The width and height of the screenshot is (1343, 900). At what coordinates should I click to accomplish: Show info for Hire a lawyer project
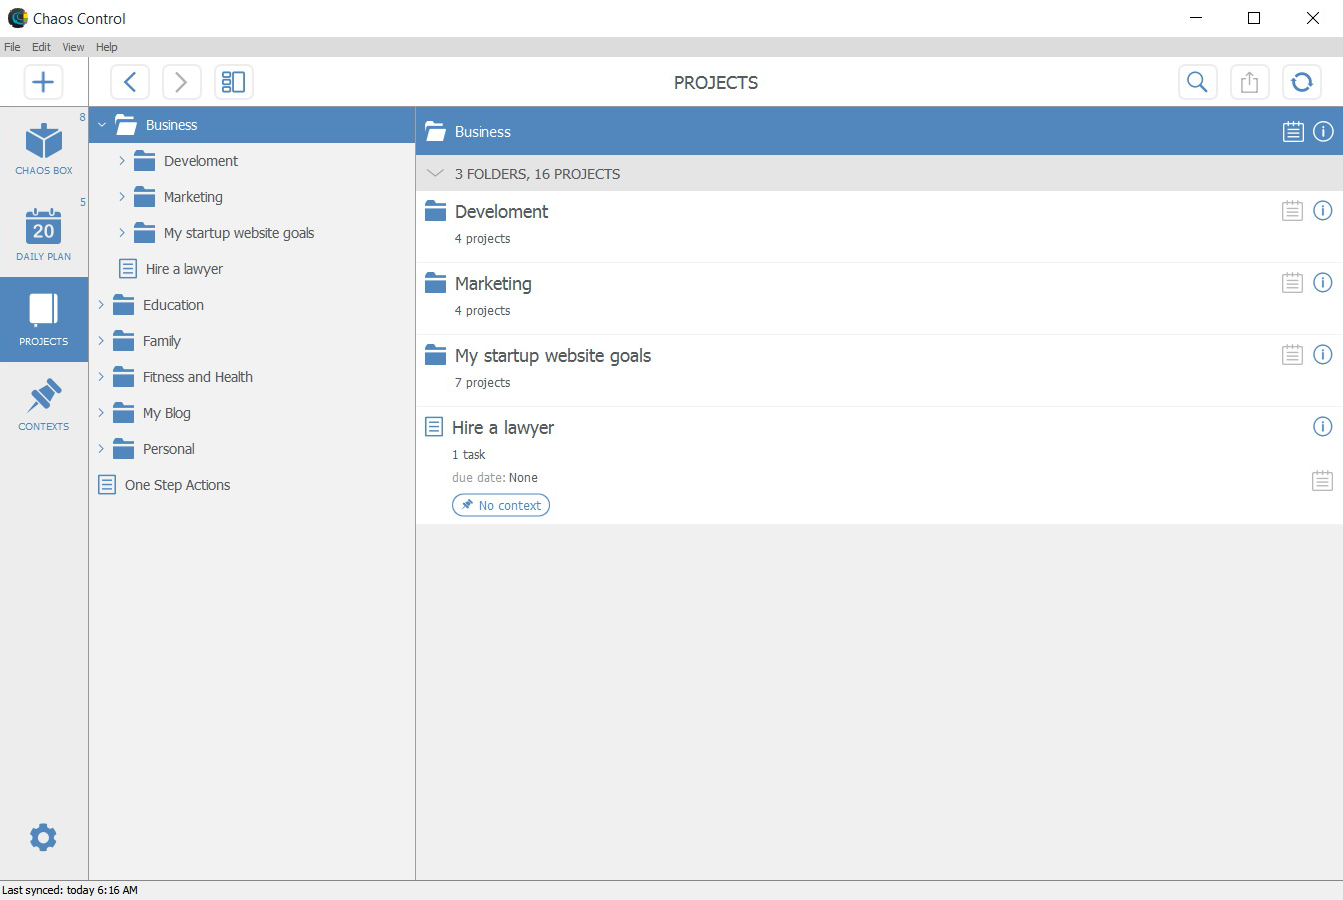click(x=1322, y=427)
